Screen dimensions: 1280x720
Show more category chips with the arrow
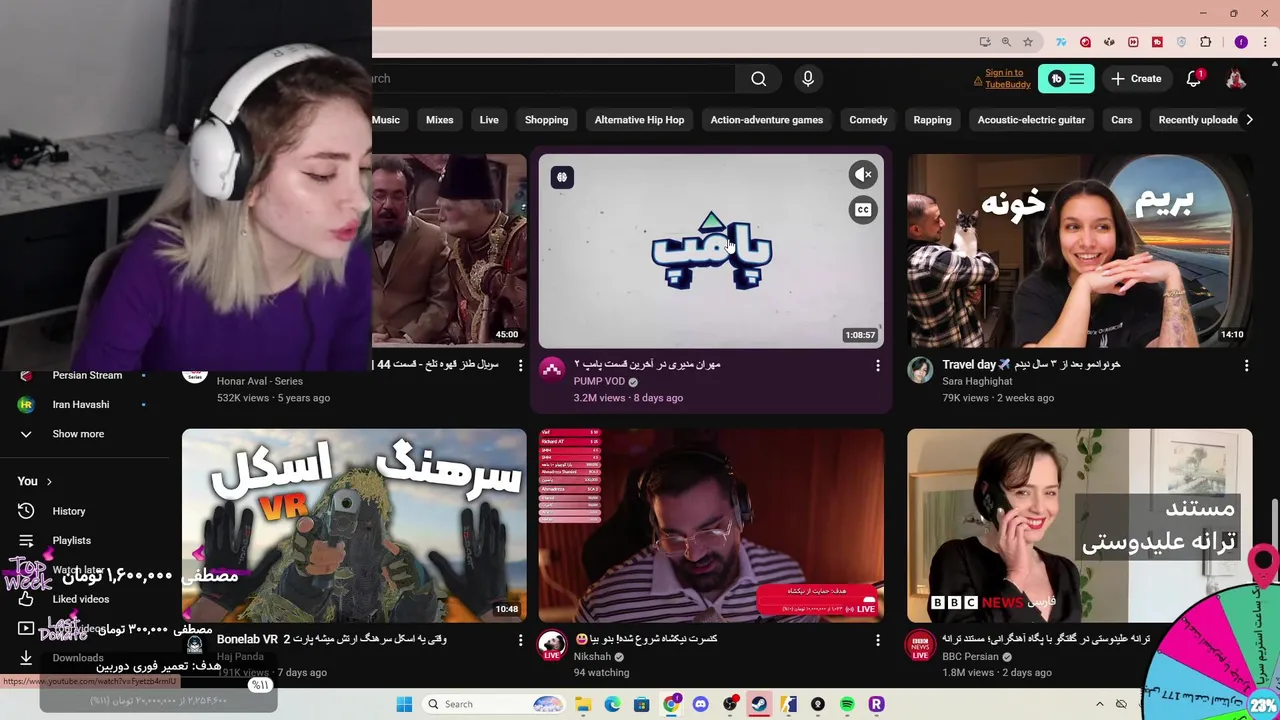(x=1248, y=120)
